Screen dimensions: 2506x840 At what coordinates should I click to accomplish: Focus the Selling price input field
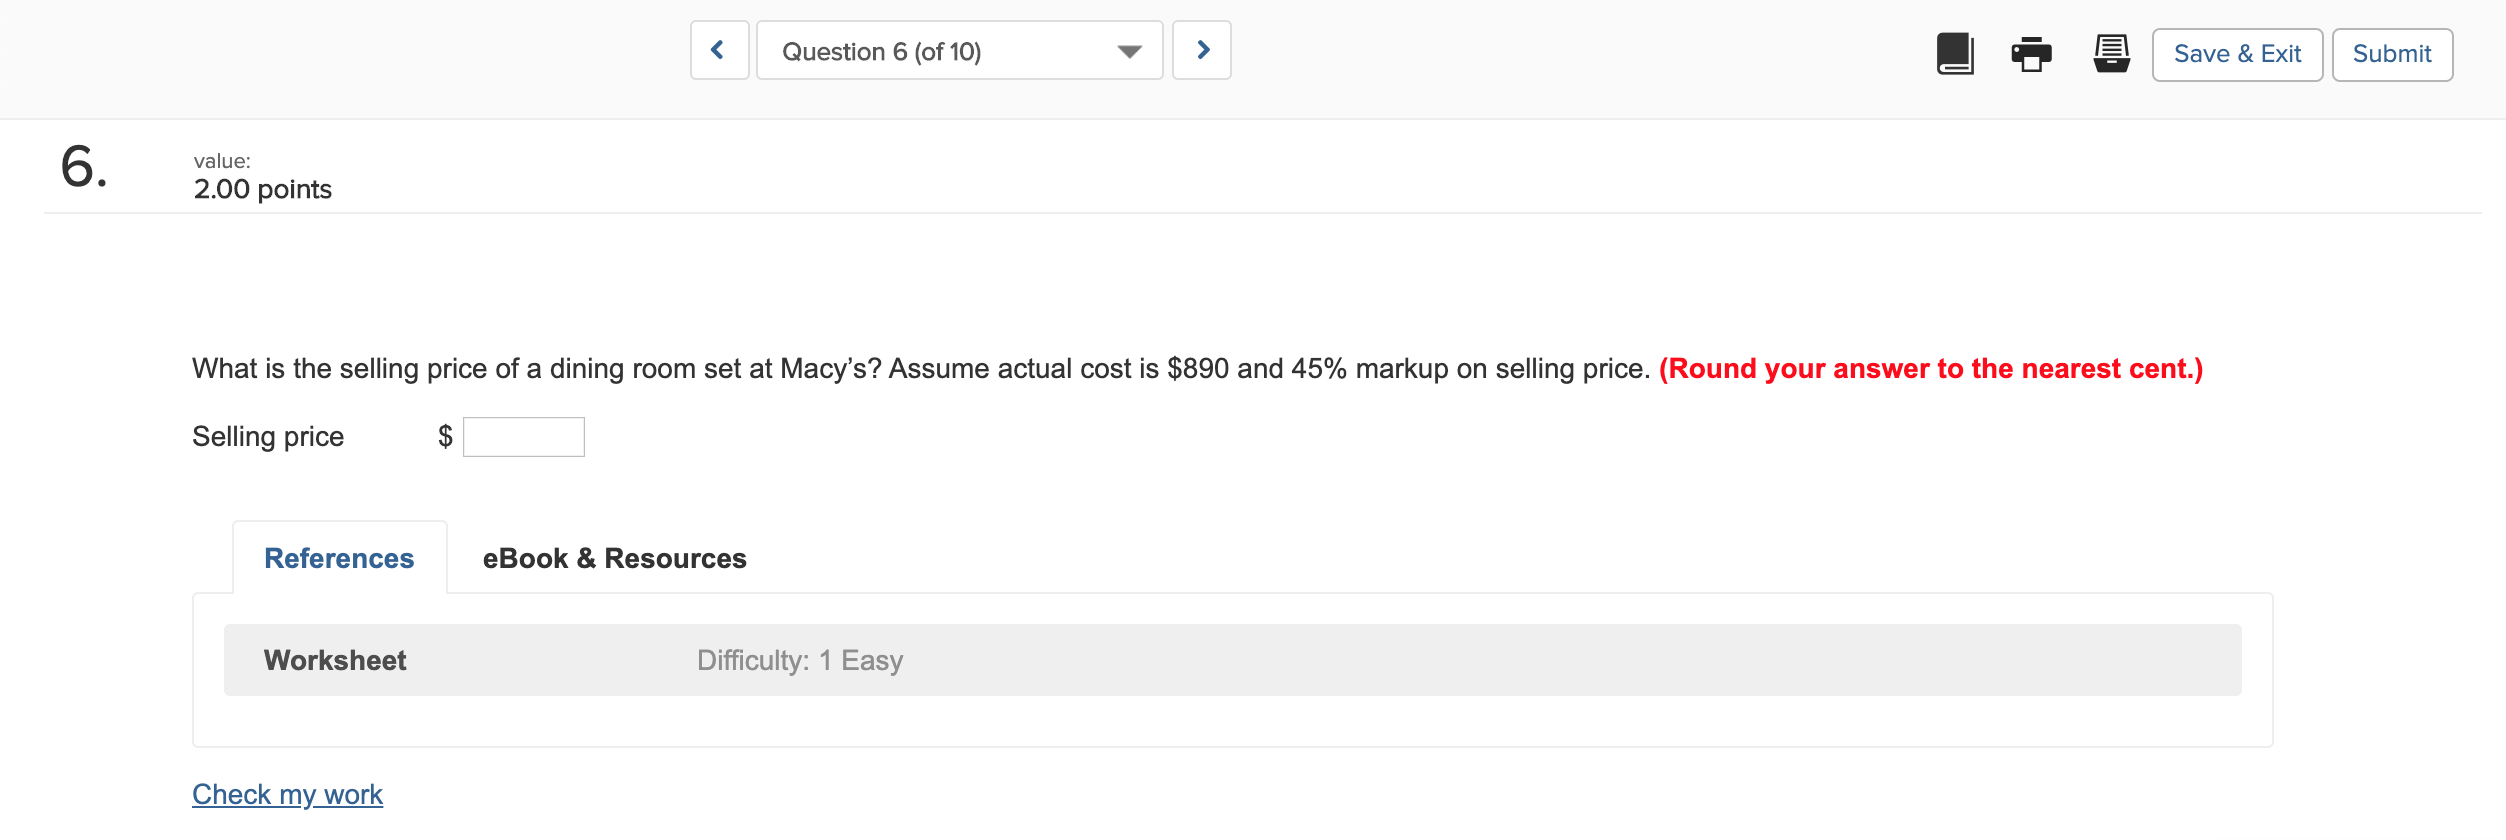coord(524,437)
